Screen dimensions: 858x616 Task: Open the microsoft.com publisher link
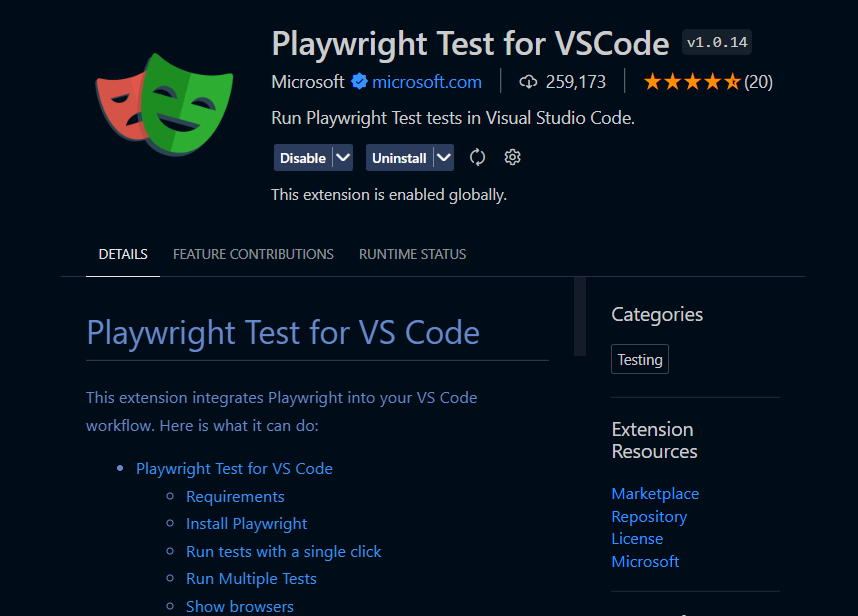click(427, 82)
